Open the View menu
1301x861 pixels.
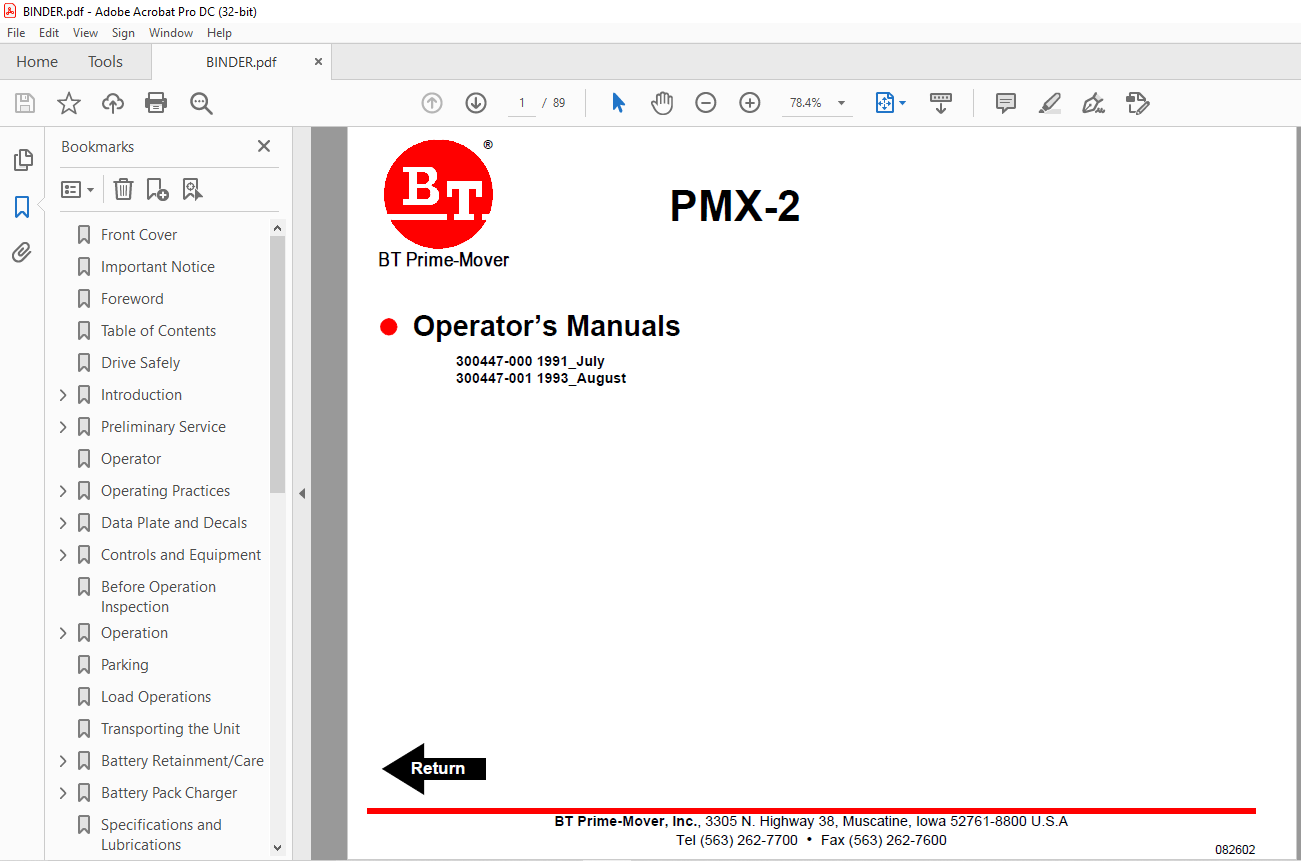(x=85, y=33)
